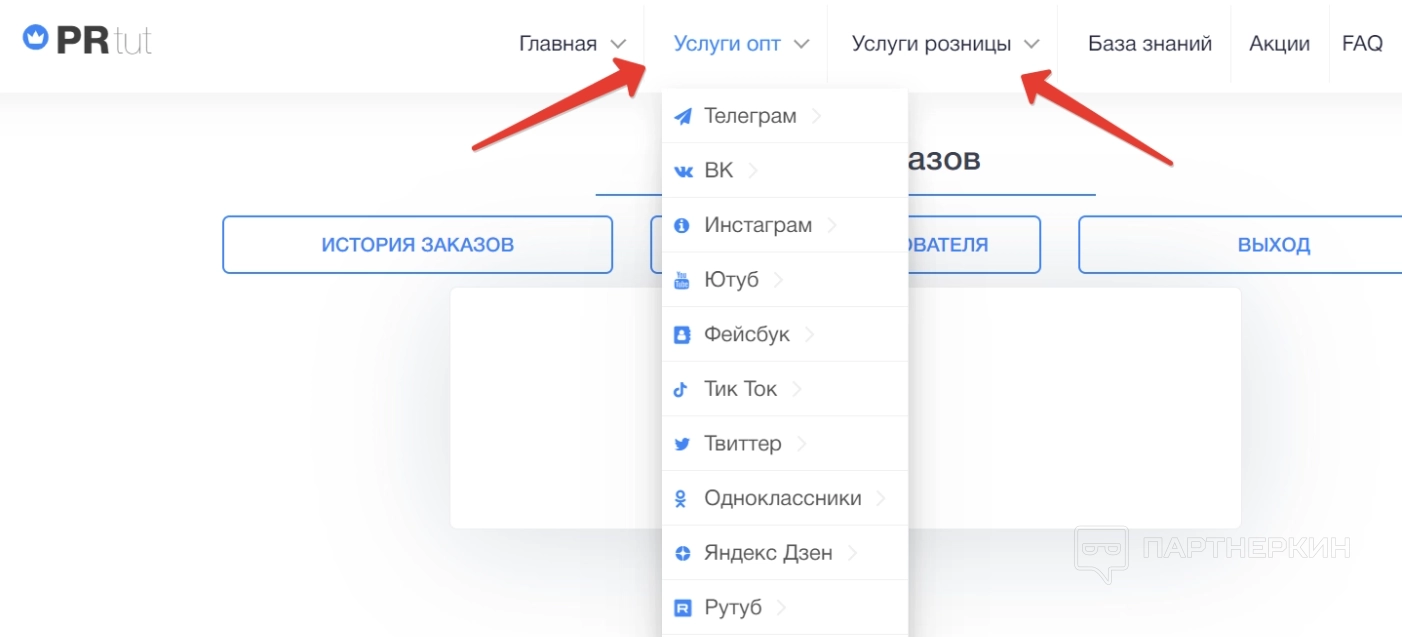Expand the Яндекс Дзен submenu arrow
Screen dimensions: 1402x637
(x=851, y=552)
